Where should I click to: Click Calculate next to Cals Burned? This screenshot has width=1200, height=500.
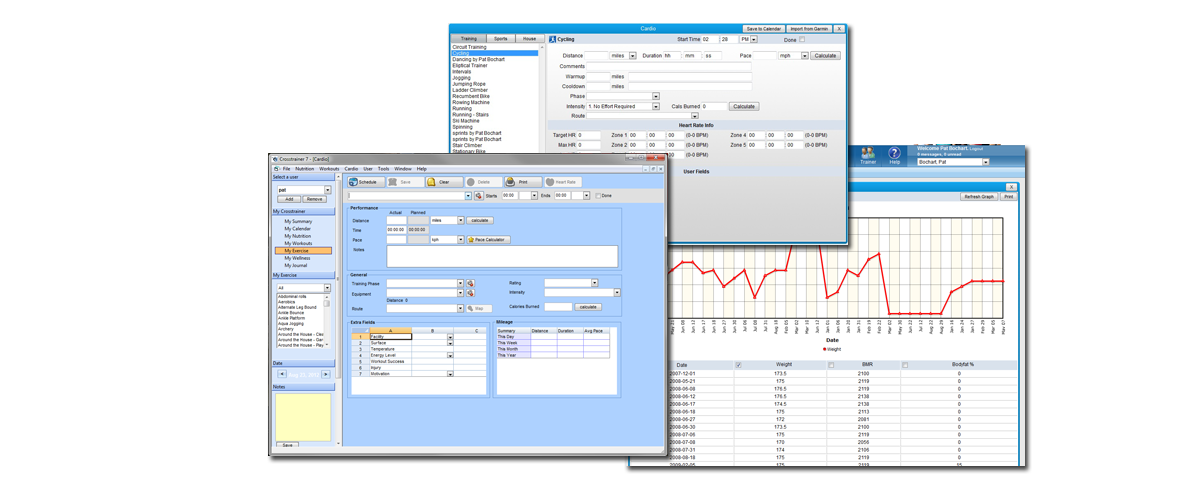pos(744,106)
